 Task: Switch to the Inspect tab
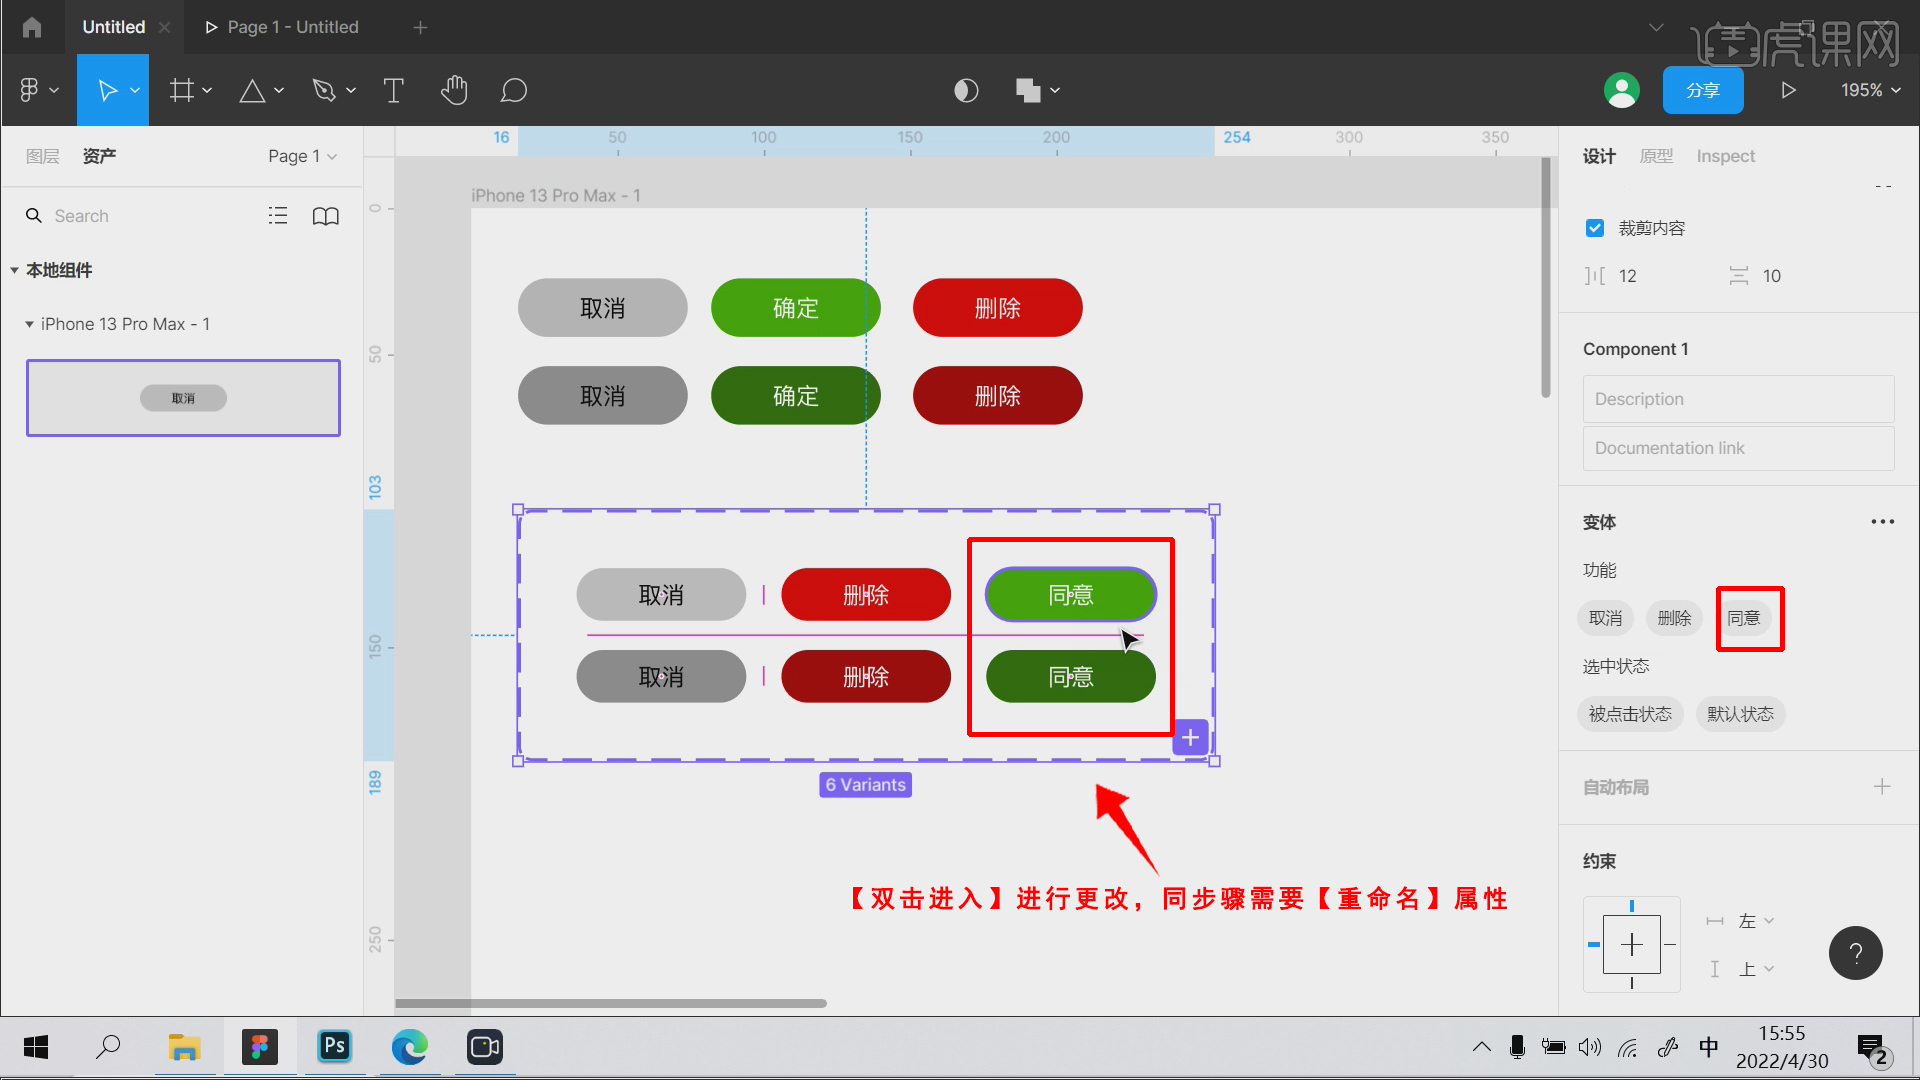click(x=1725, y=156)
